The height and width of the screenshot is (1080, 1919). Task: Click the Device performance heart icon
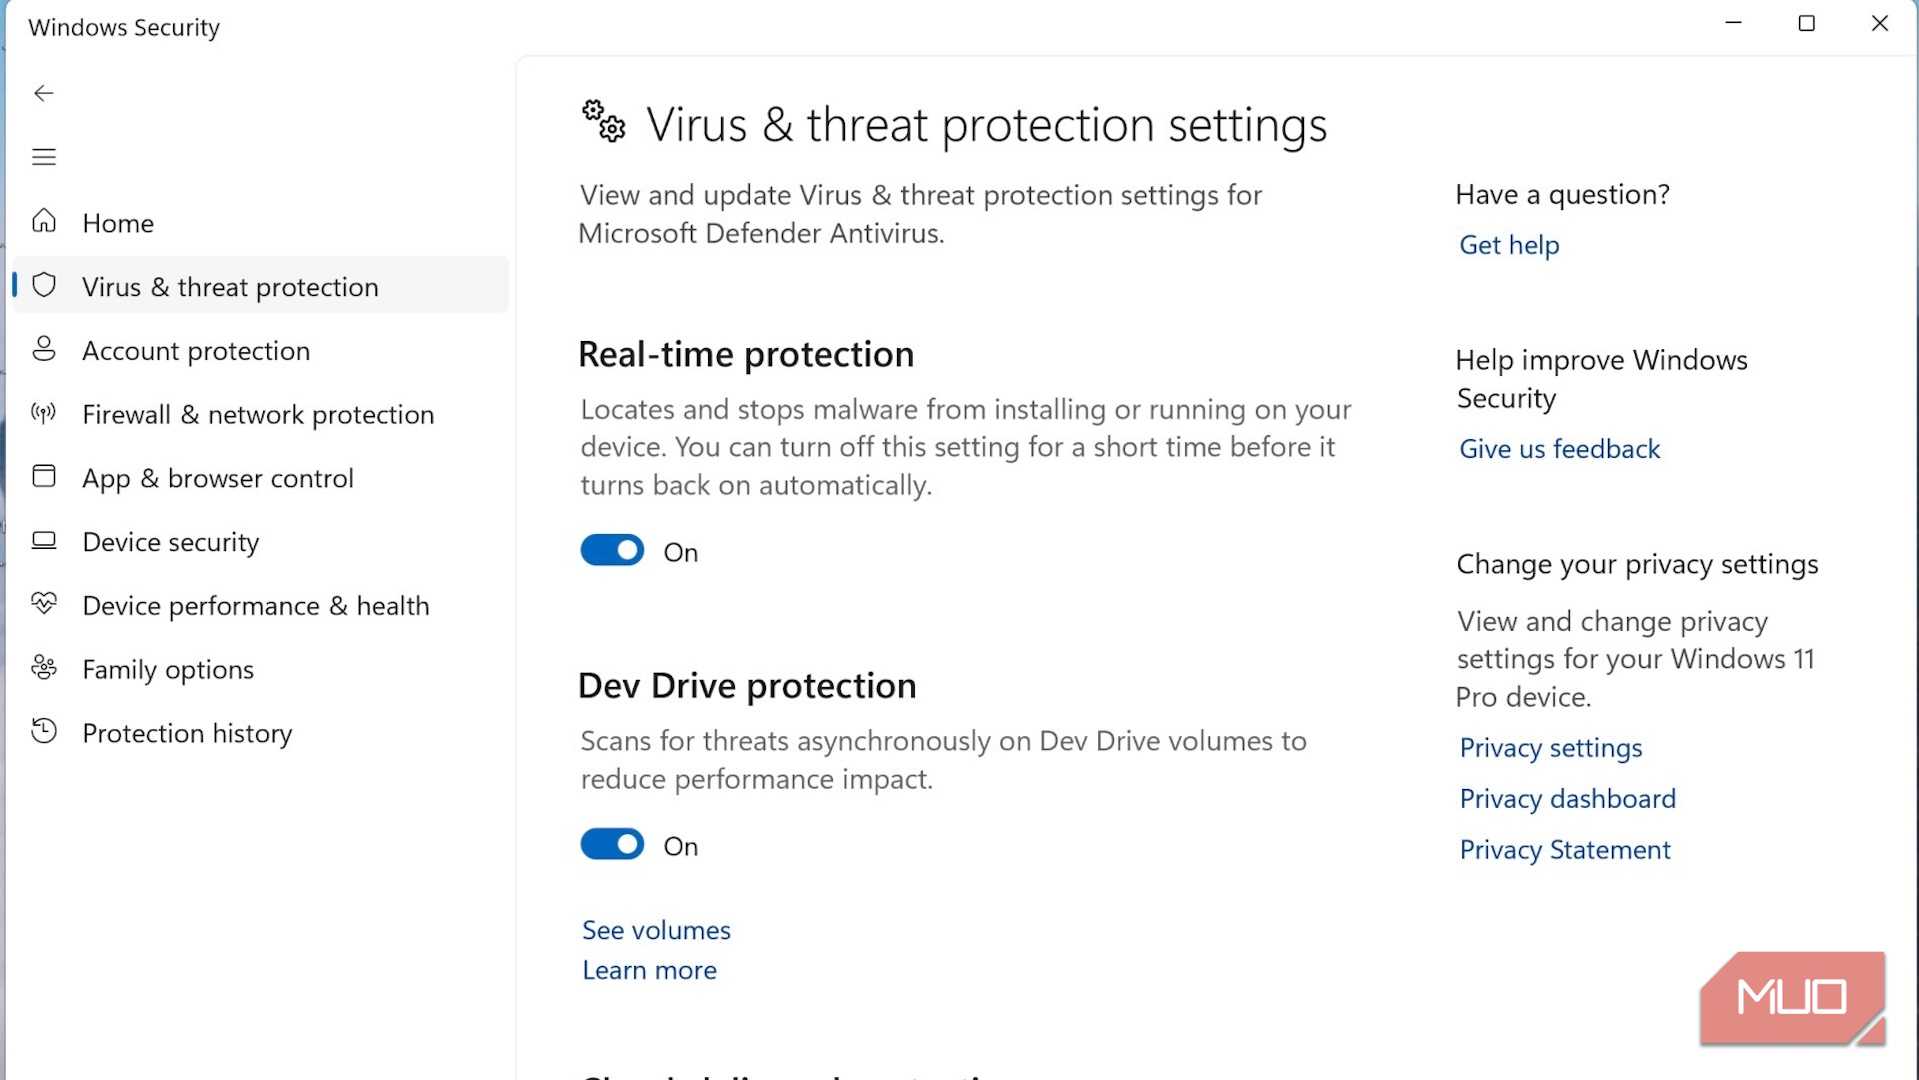click(44, 604)
